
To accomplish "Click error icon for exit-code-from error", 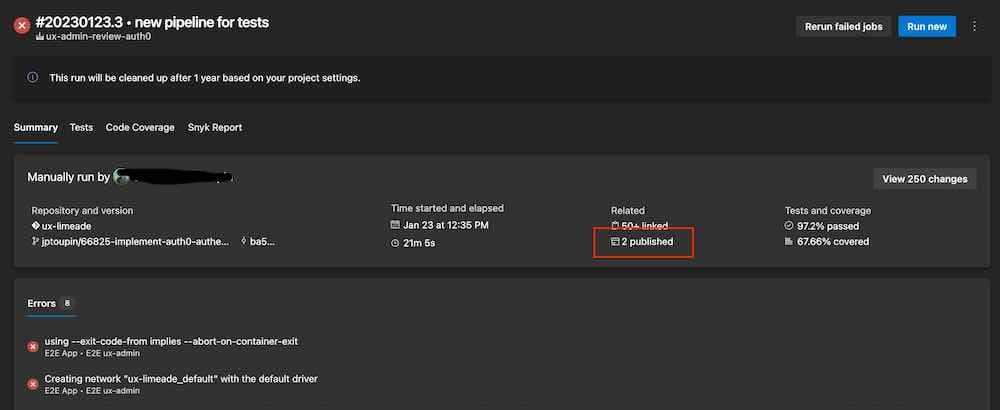I will [33, 347].
